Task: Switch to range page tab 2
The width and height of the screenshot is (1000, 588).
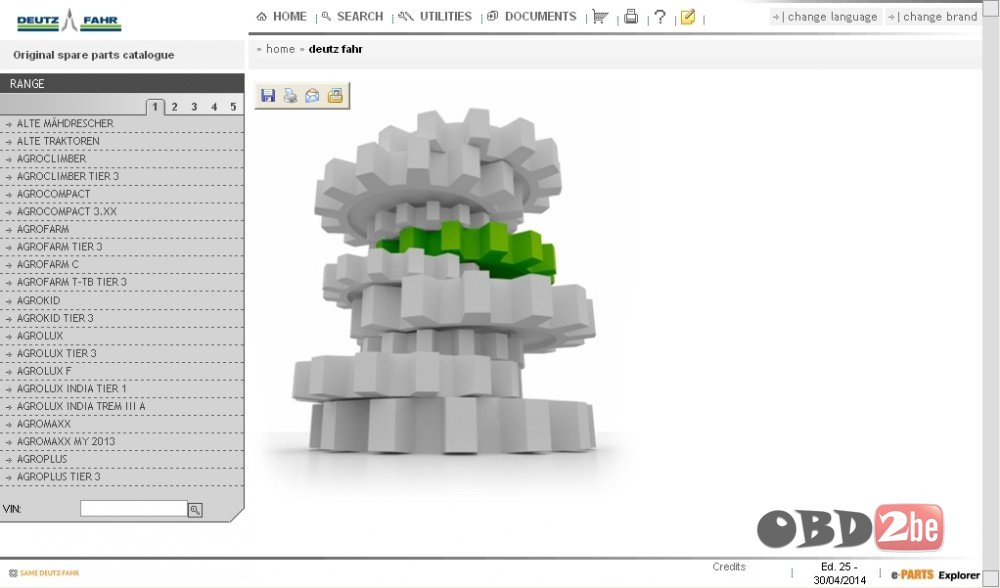Action: point(175,107)
